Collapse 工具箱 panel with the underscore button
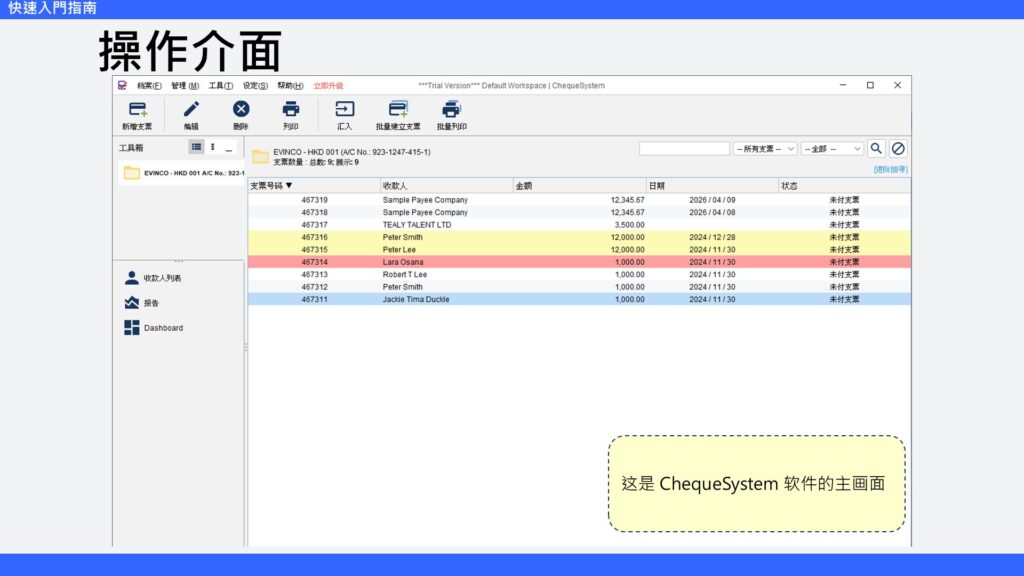This screenshot has width=1024, height=576. pos(229,148)
